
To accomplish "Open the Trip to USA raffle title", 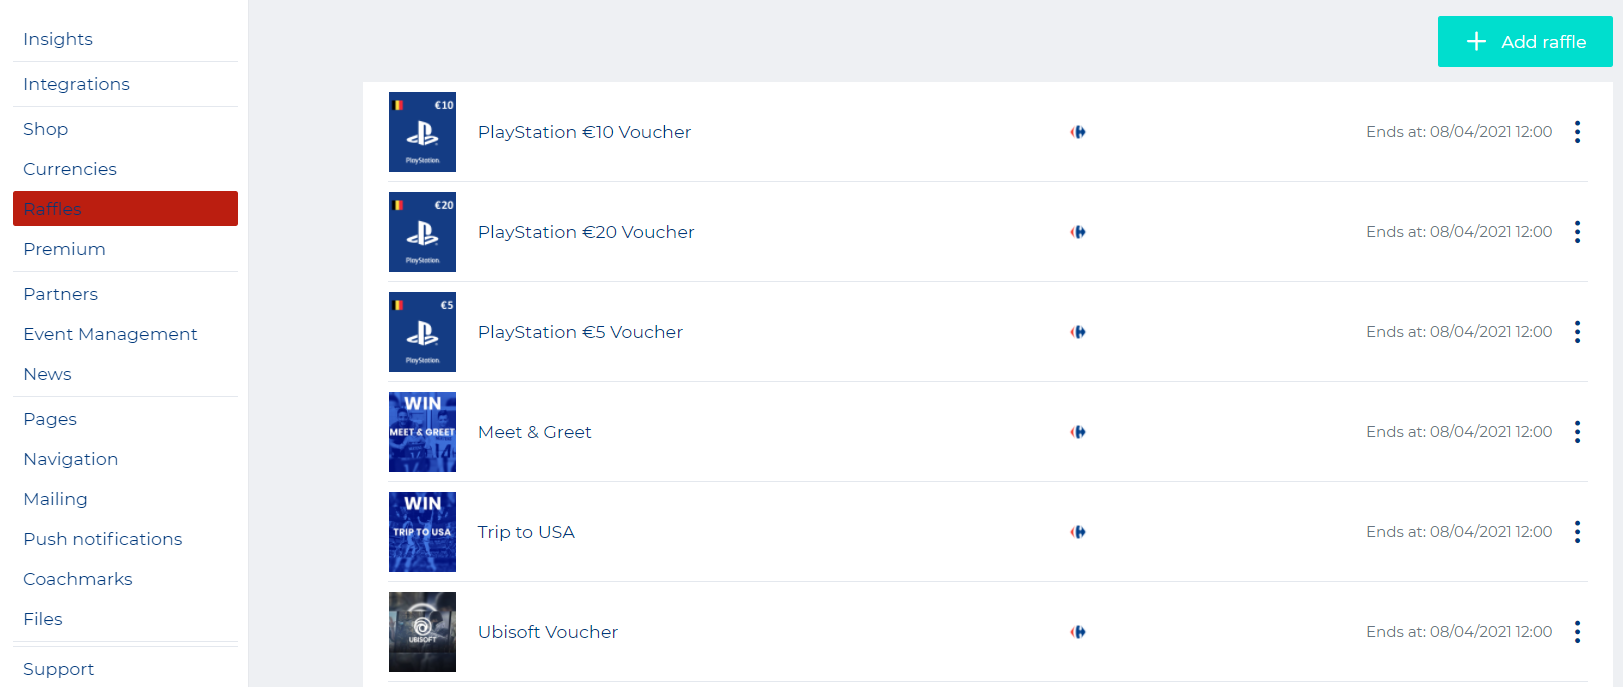I will coord(526,532).
